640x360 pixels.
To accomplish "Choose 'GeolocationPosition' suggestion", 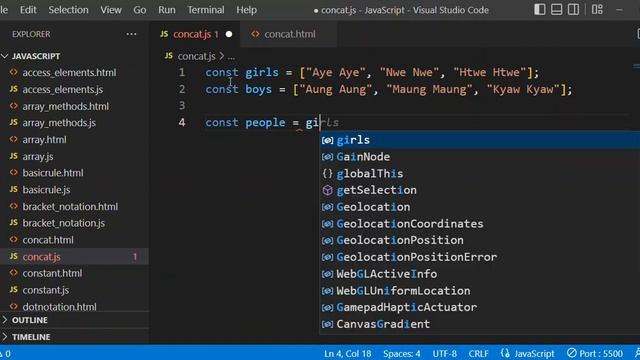I will point(480,240).
